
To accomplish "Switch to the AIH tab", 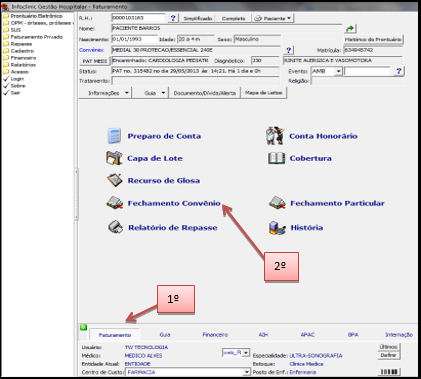I will [263, 335].
